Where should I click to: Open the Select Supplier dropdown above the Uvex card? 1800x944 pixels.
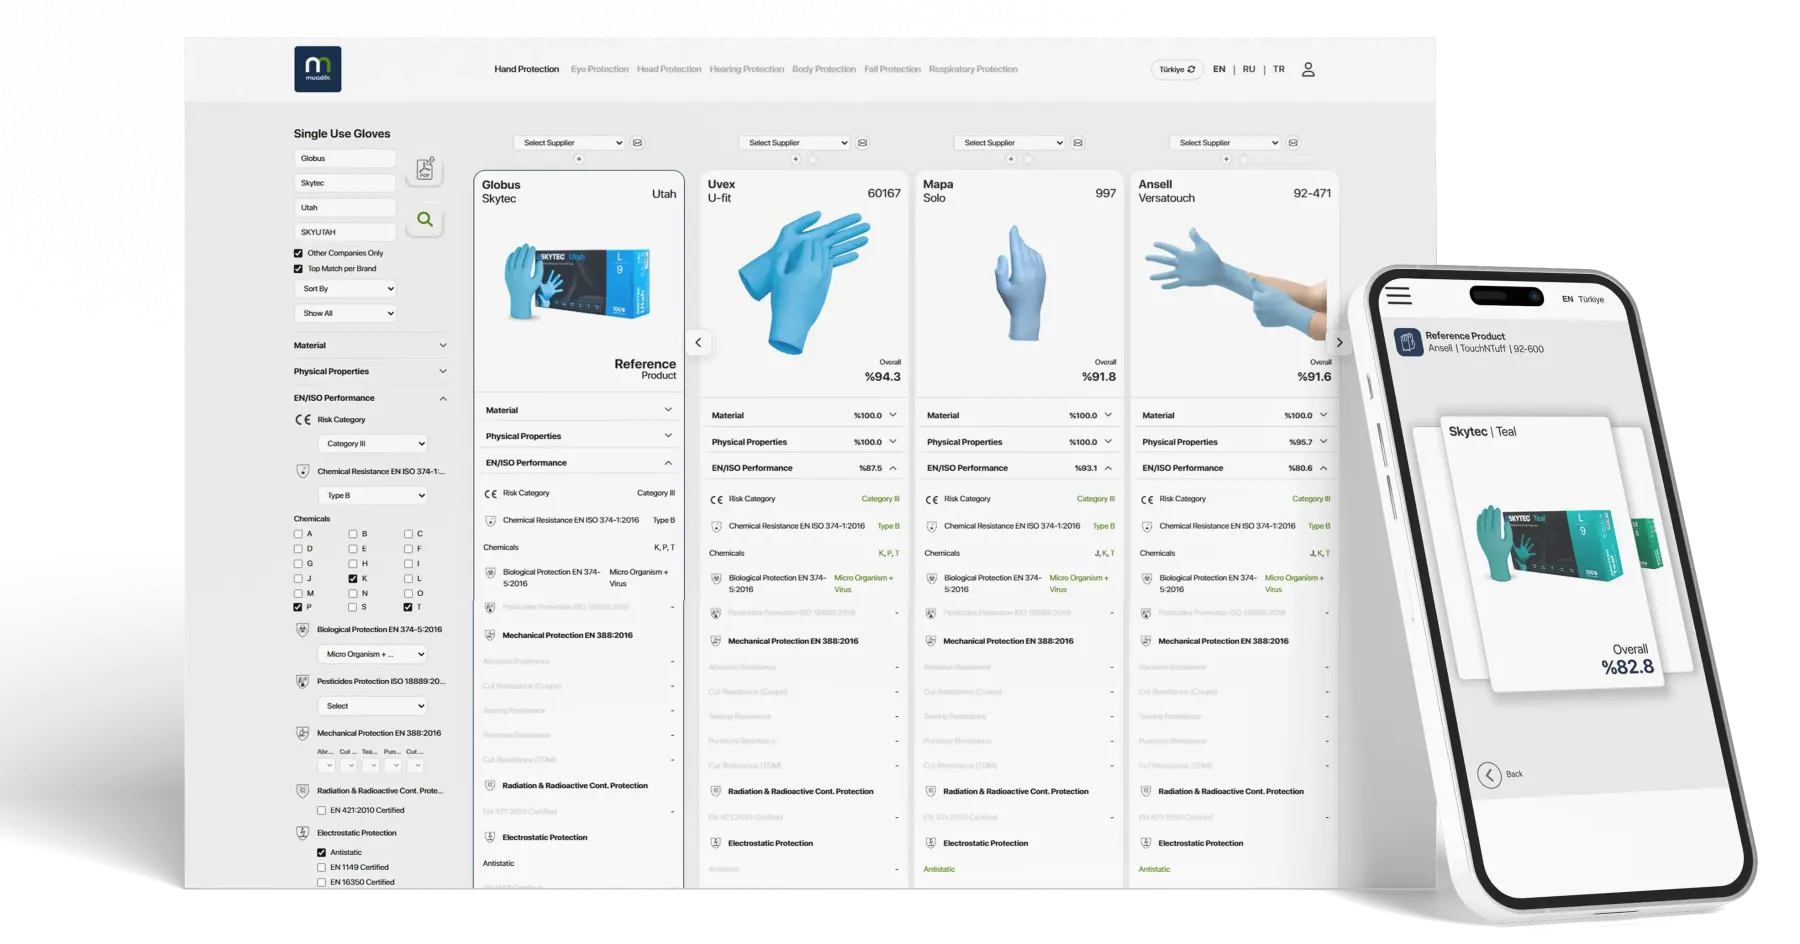(x=795, y=143)
